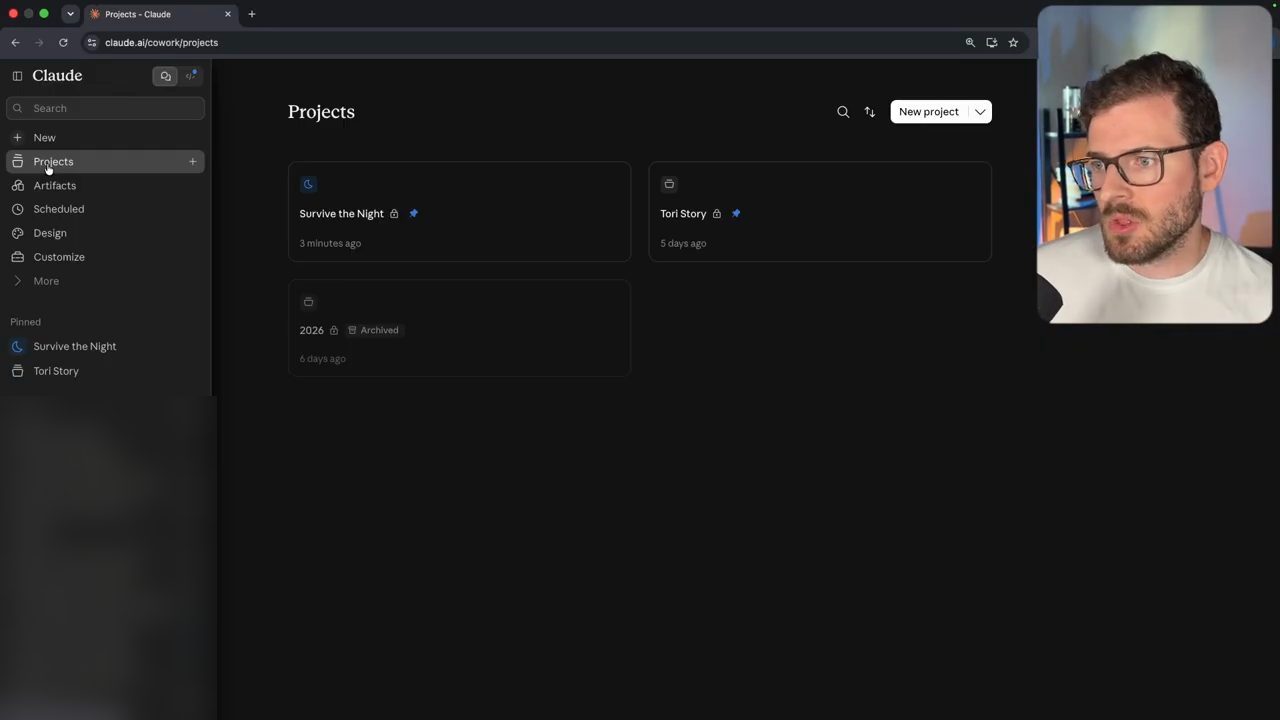Open the Customize section
Screen dimensions: 1280x720
[105, 257]
